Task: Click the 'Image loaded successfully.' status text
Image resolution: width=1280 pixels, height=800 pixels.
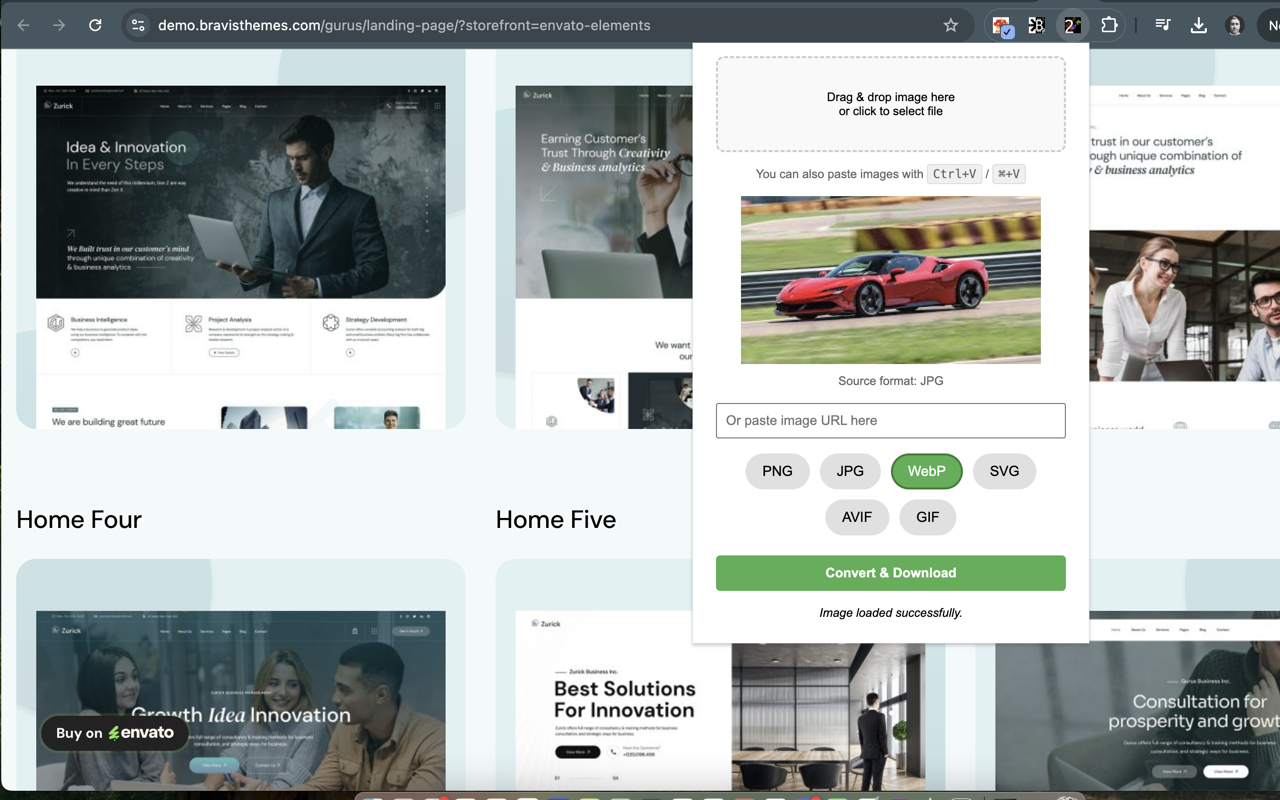Action: click(891, 613)
